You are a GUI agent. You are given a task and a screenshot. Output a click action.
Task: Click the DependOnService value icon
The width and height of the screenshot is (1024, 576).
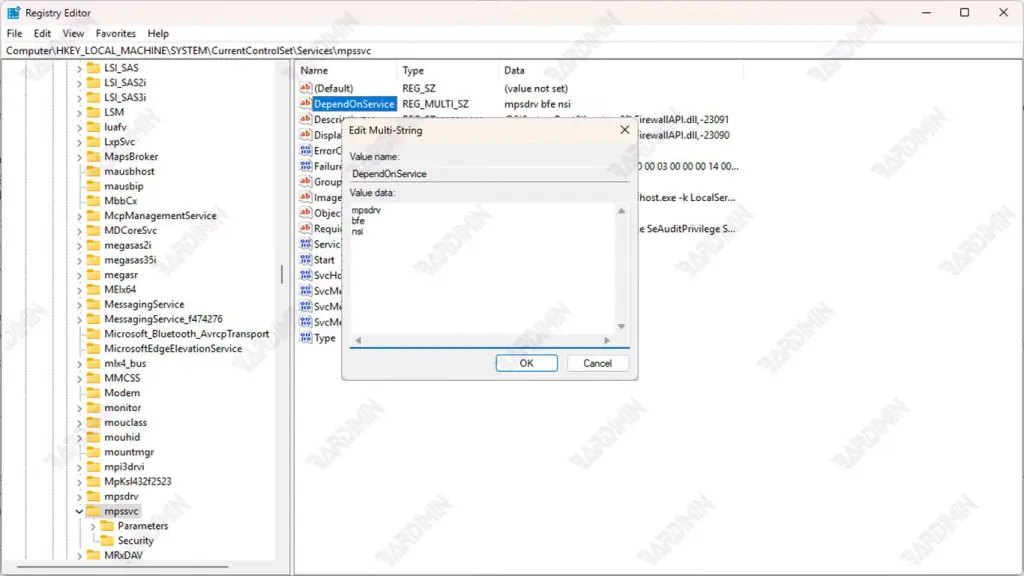click(305, 104)
